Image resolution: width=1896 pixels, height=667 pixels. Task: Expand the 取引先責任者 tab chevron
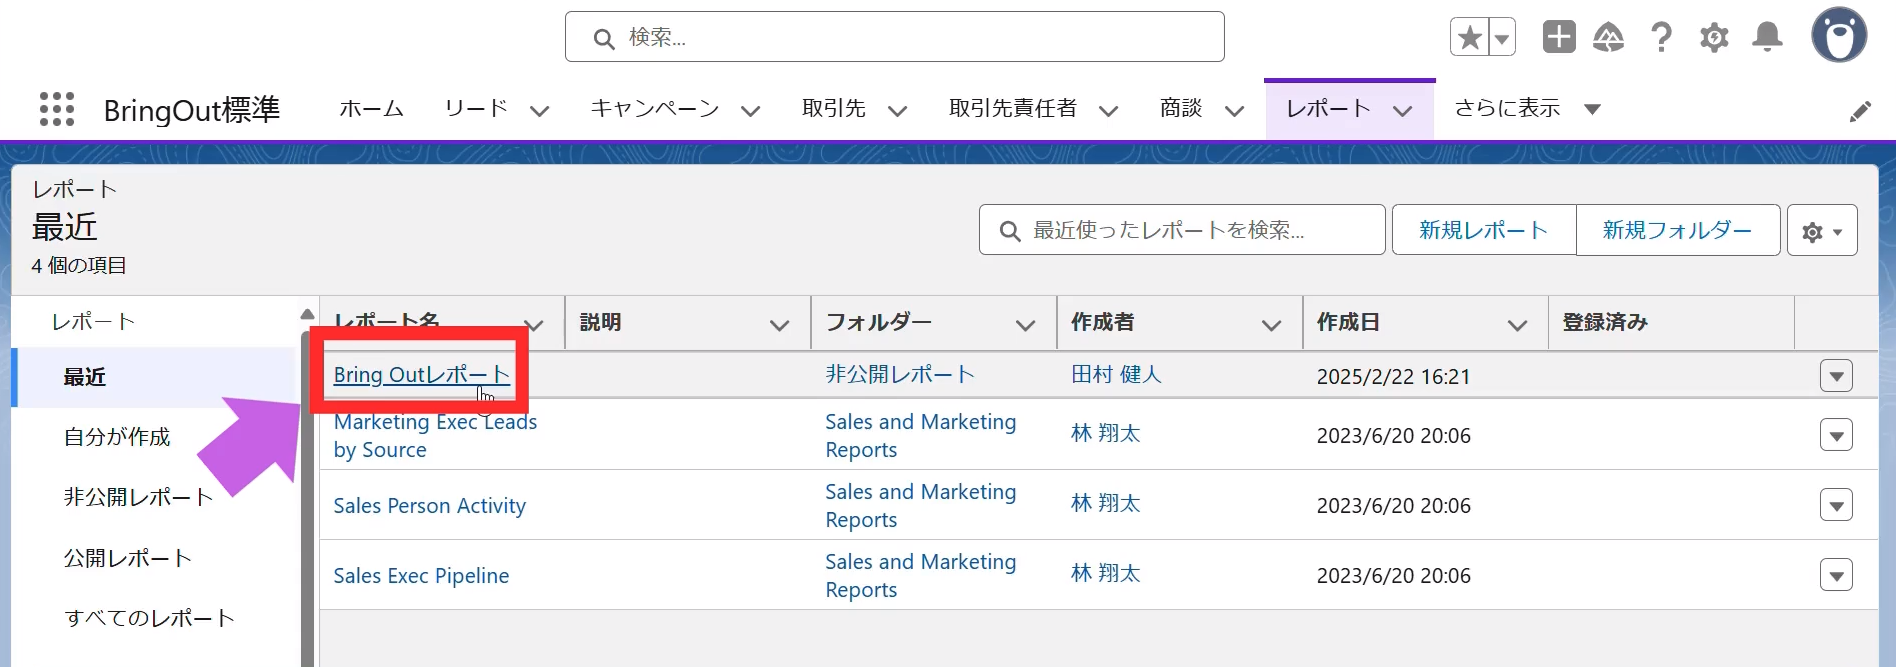tap(1109, 111)
